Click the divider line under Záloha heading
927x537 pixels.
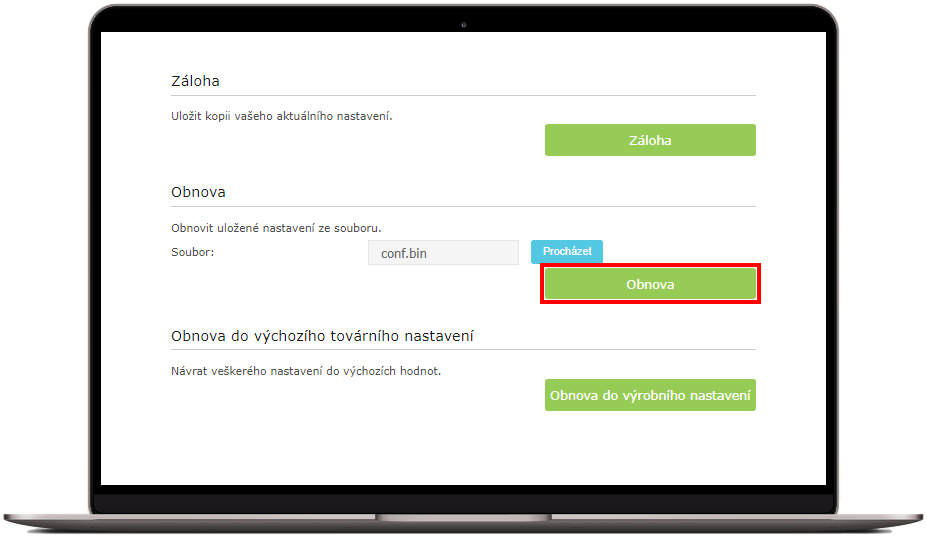tap(464, 95)
